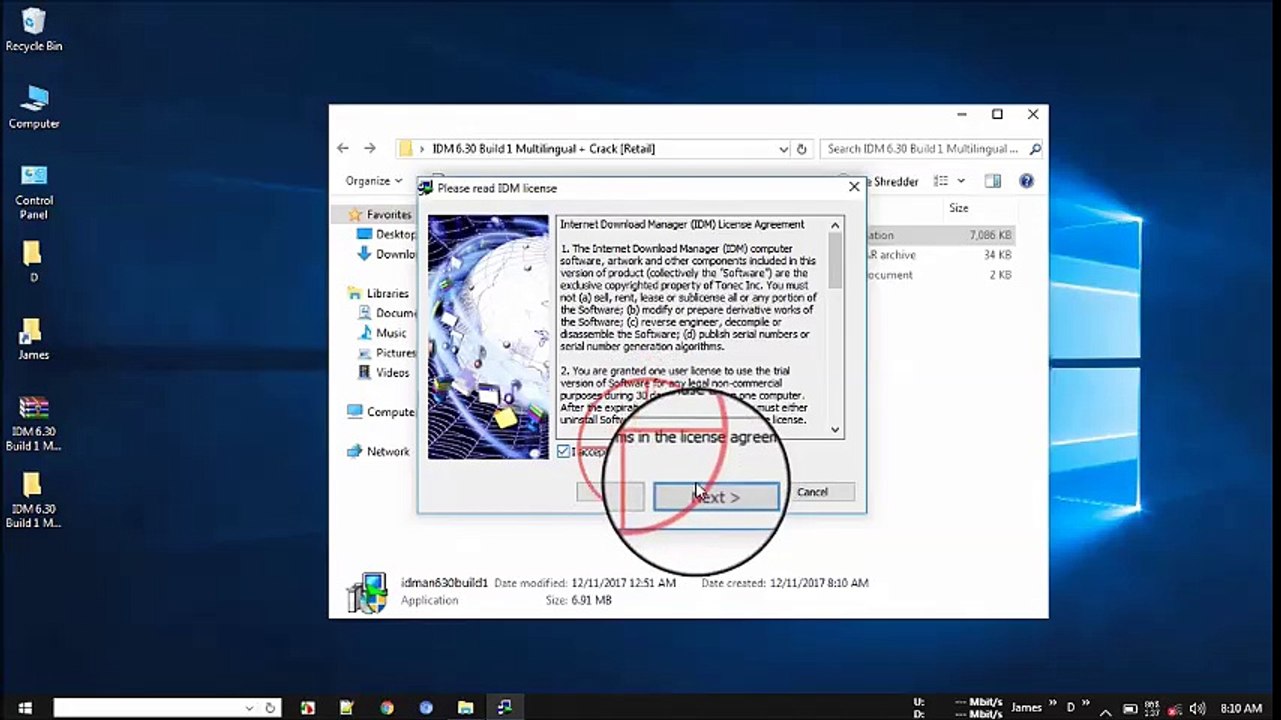Uncheck the accept license terms checkbox

pyautogui.click(x=564, y=452)
